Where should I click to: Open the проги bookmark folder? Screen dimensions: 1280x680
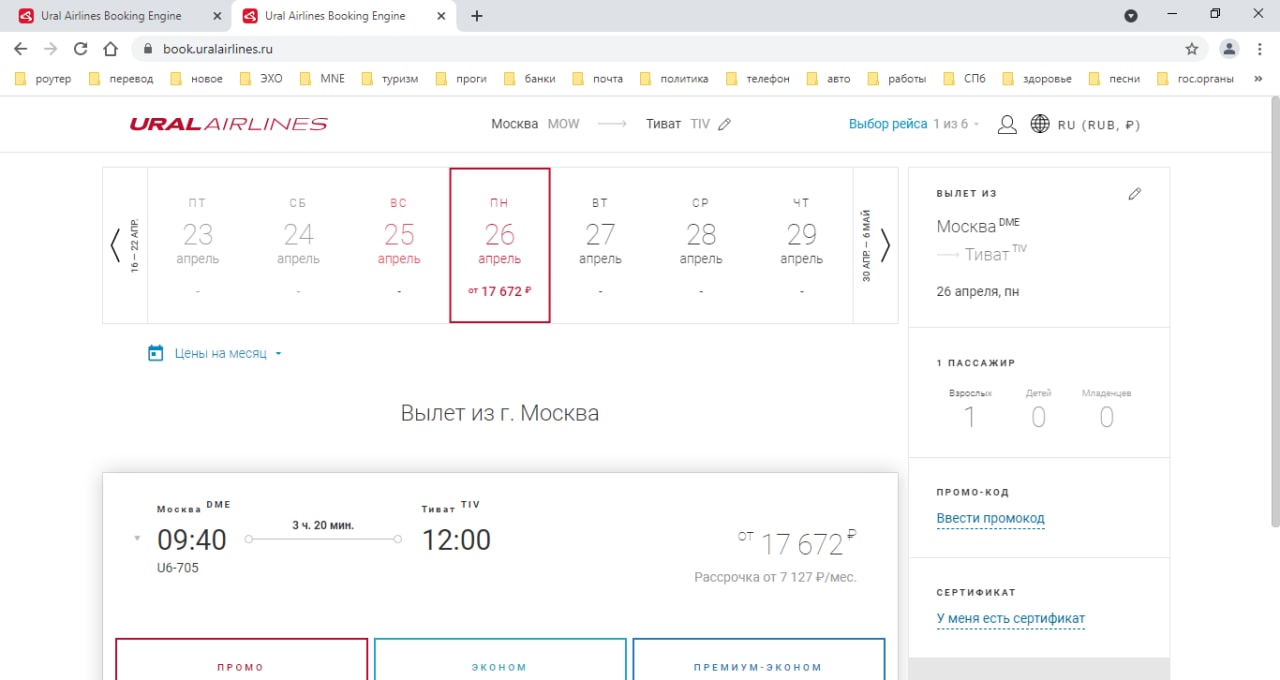[460, 78]
